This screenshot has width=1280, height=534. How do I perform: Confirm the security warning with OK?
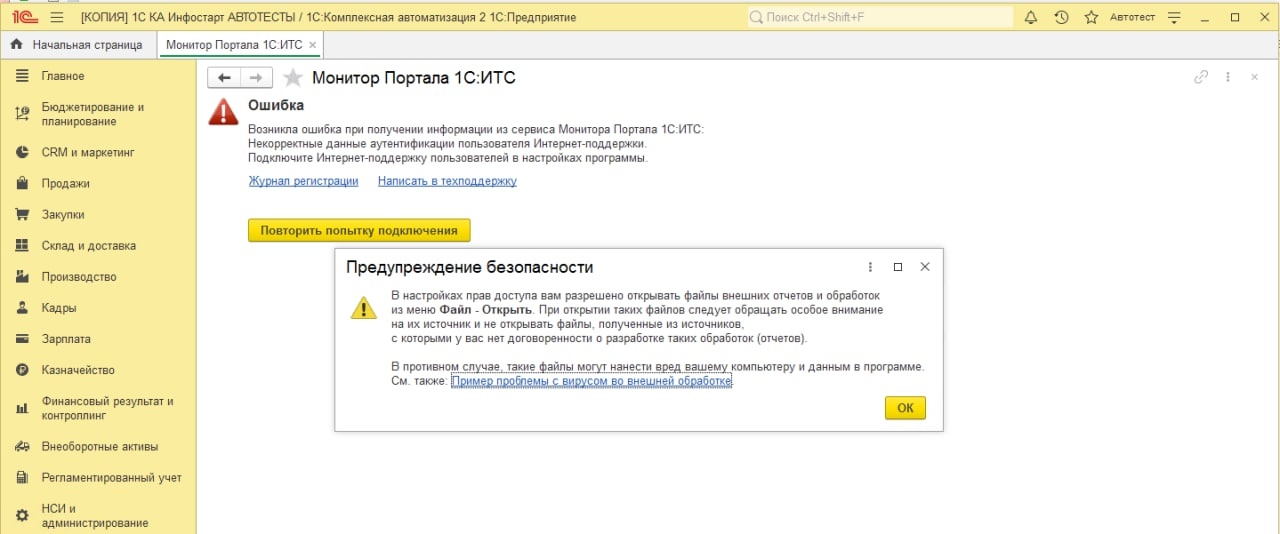click(x=905, y=408)
